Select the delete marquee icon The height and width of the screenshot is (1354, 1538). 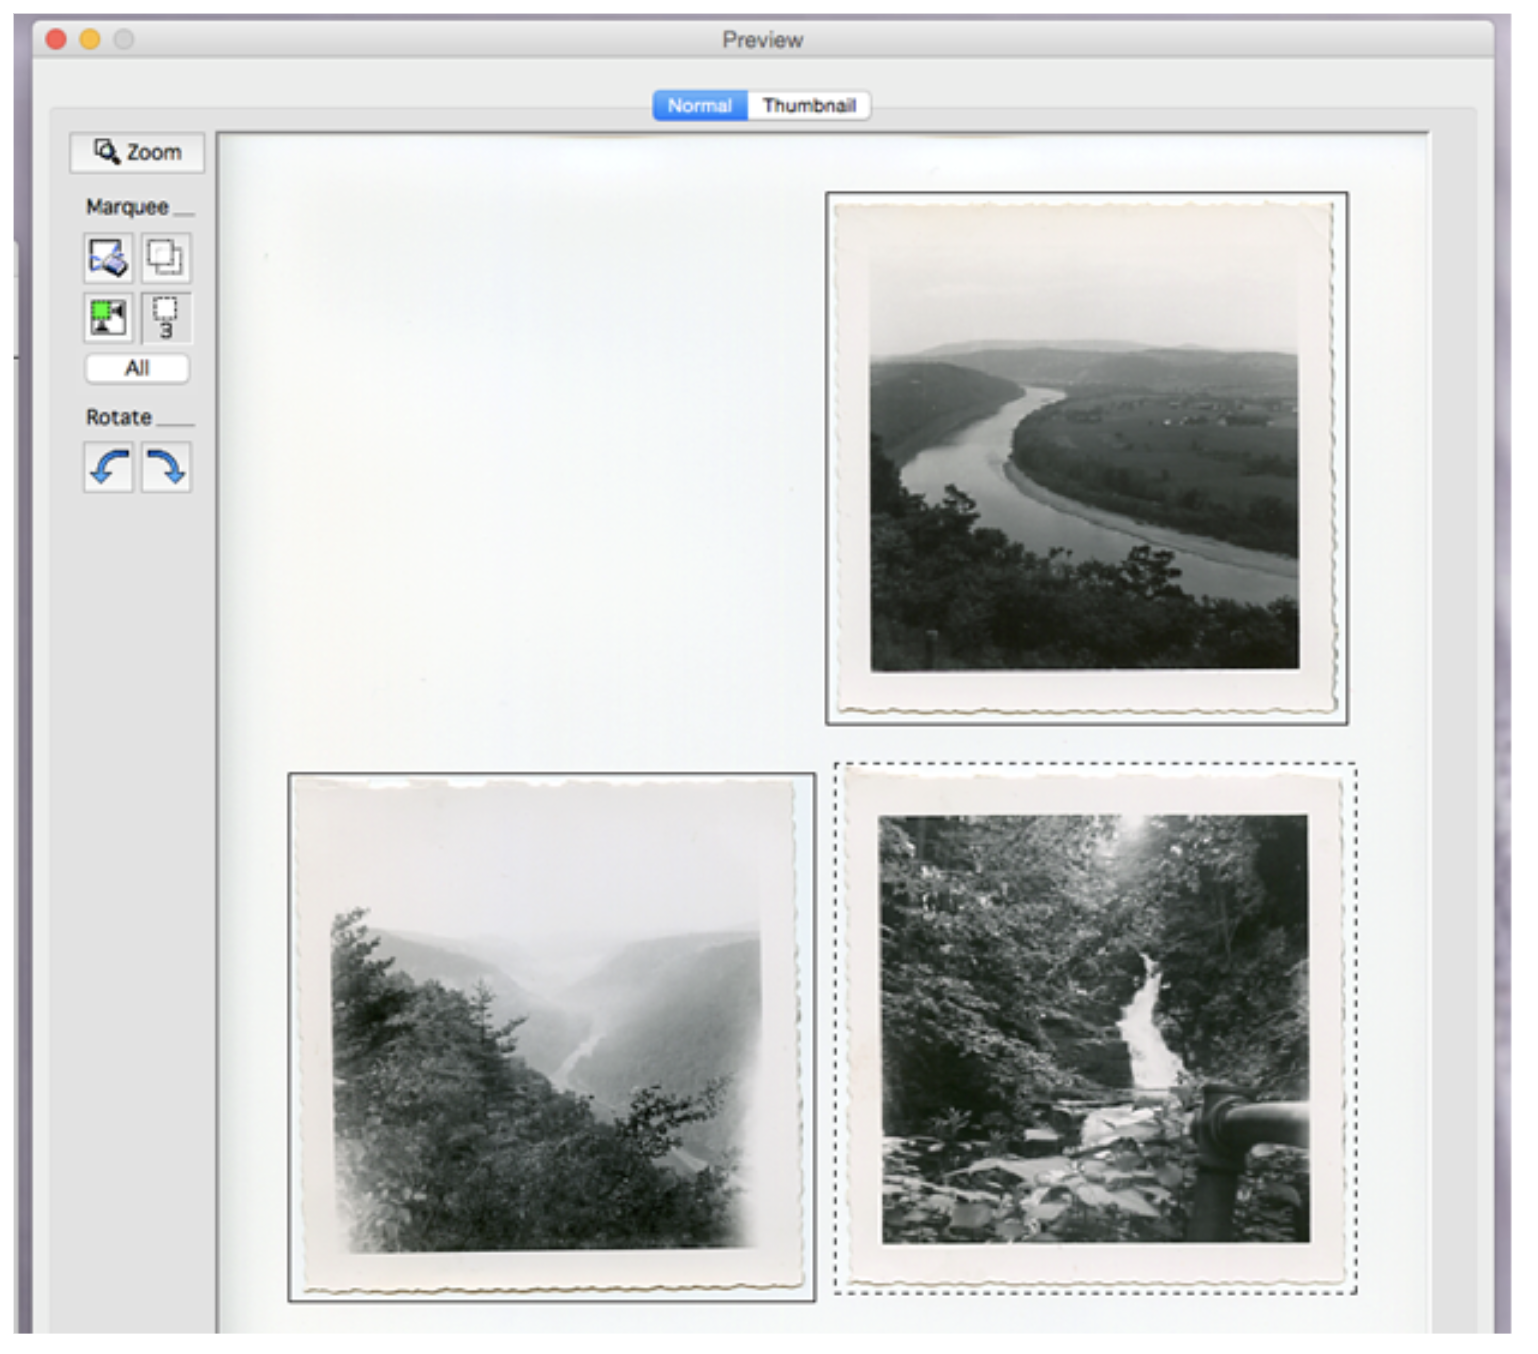pos(108,259)
